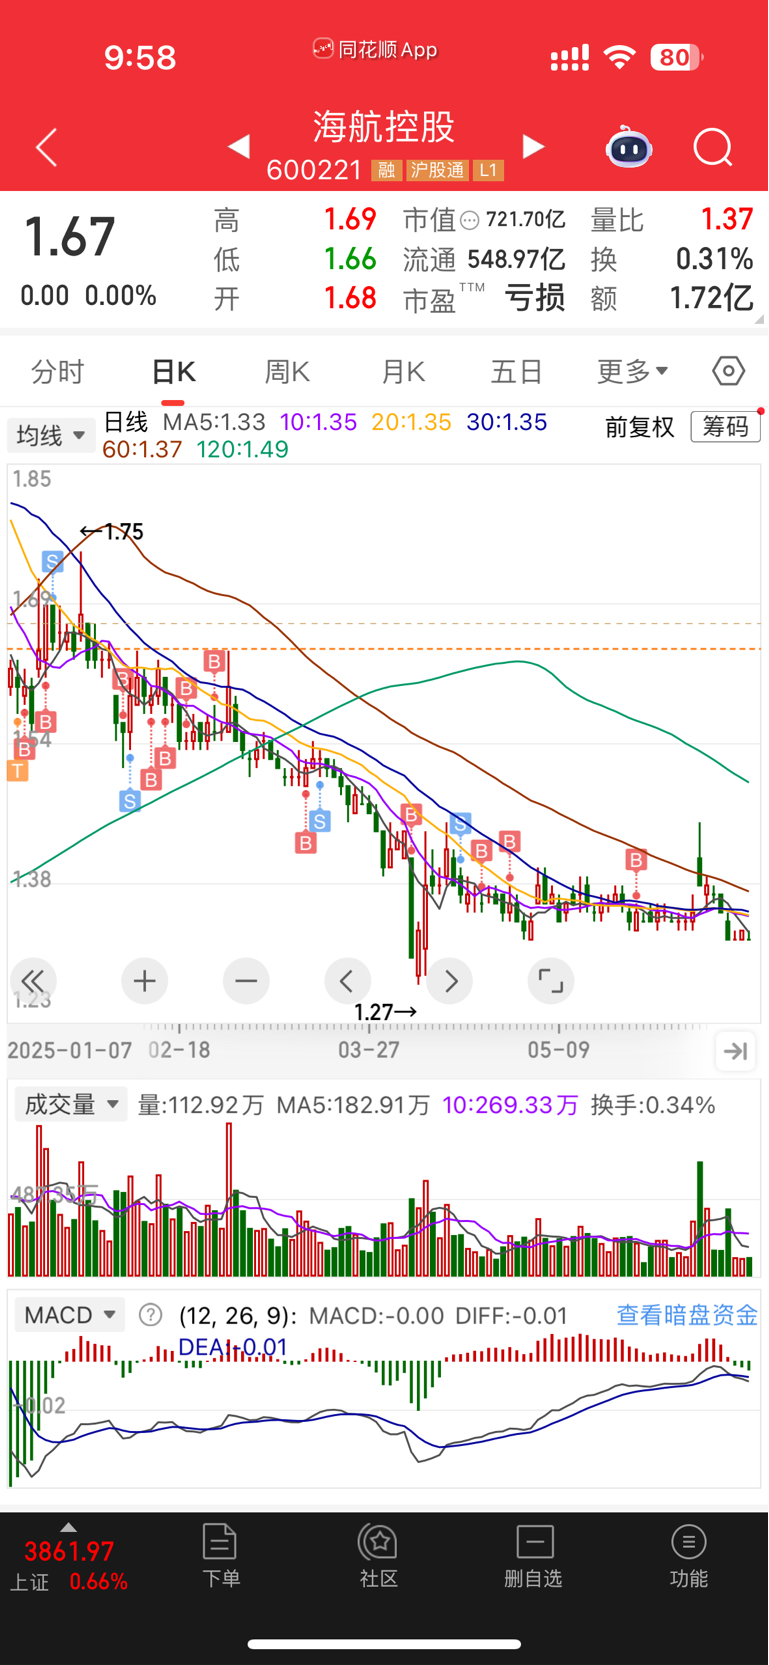Switch to 五日 tab

pos(517,372)
